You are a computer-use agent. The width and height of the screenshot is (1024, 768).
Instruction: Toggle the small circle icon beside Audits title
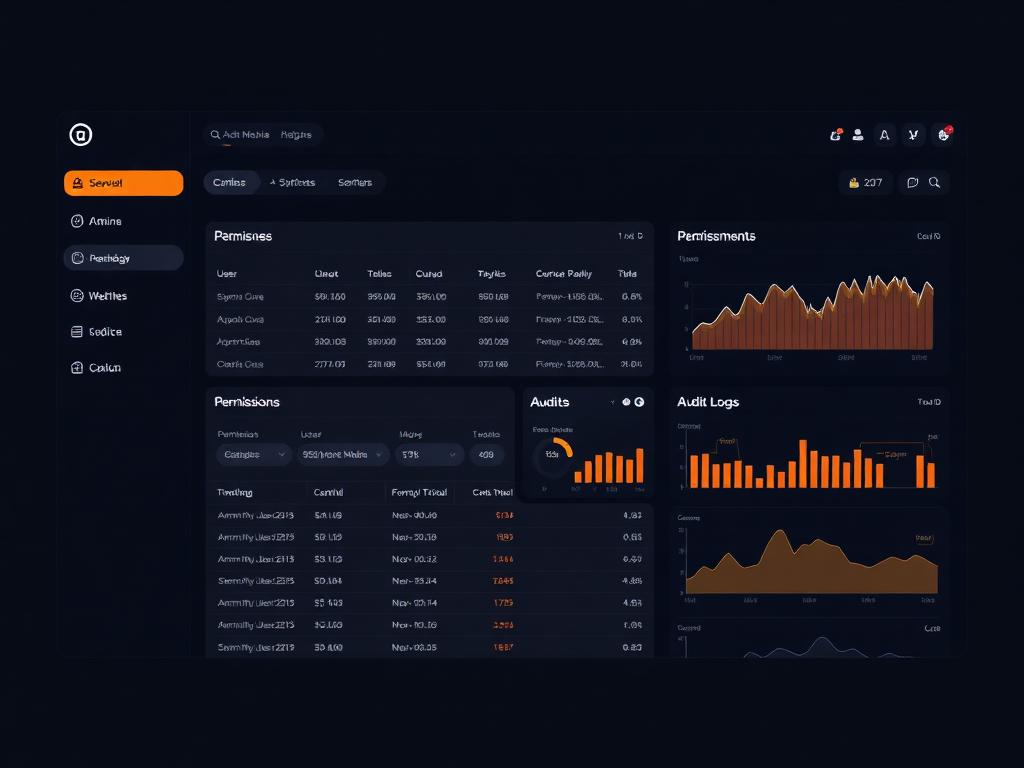tap(627, 402)
